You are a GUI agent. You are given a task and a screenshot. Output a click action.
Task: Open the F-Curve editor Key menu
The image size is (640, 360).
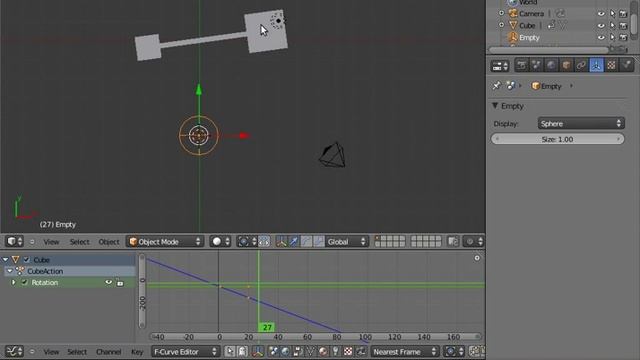(137, 352)
